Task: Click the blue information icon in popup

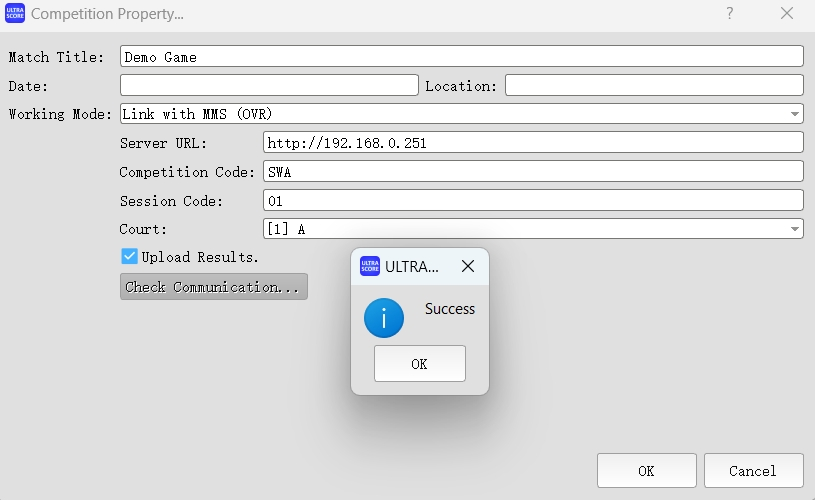Action: (384, 318)
